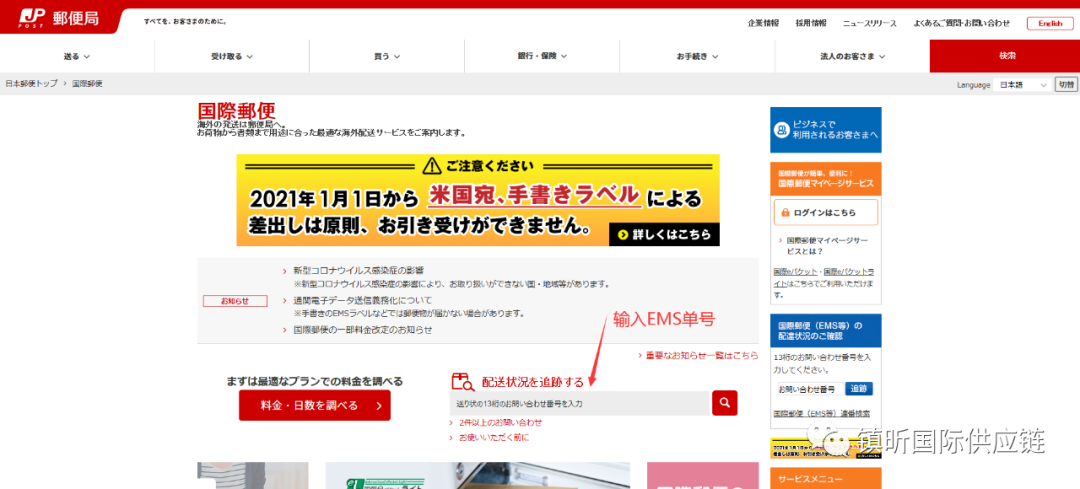
Task: Click the parcel-magnifier icon beside 配送状況を追跡する
Action: [x=463, y=382]
